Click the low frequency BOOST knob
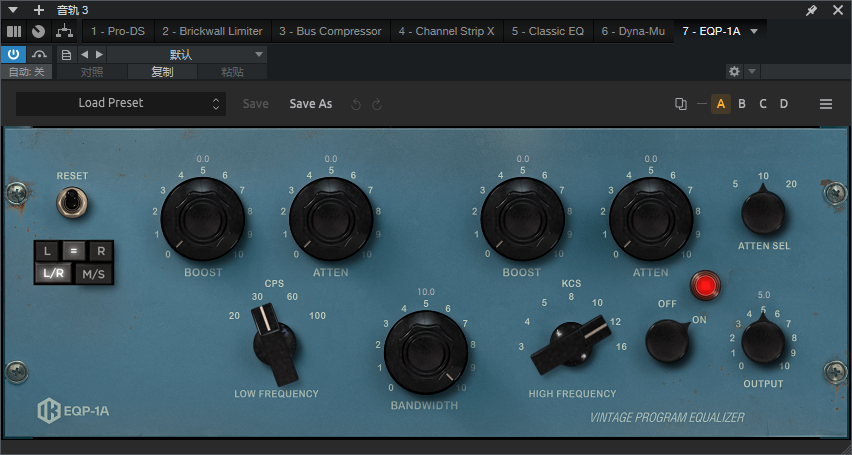Image resolution: width=852 pixels, height=455 pixels. tap(203, 219)
